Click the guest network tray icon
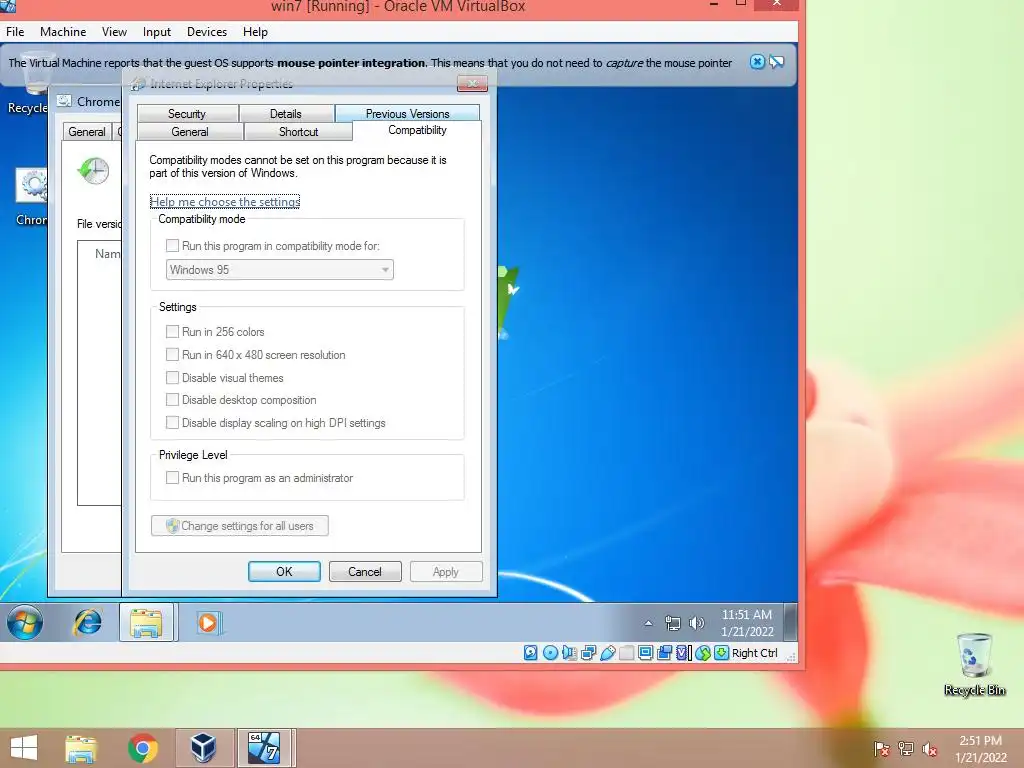Image resolution: width=1024 pixels, height=768 pixels. [x=673, y=623]
